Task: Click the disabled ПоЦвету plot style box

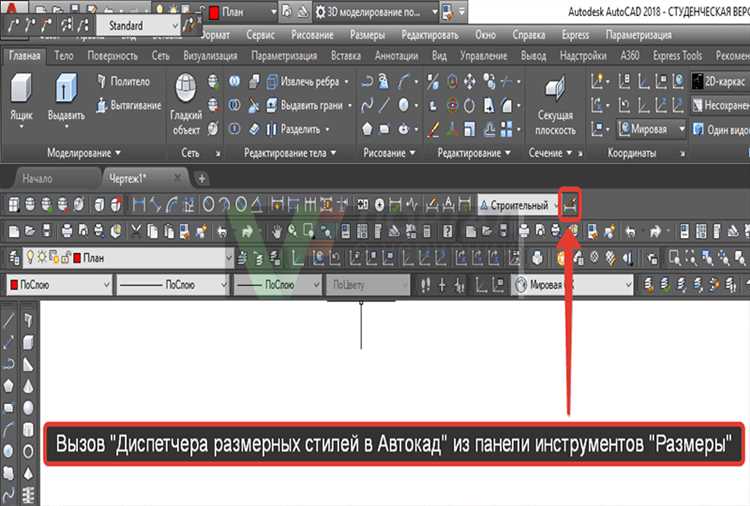Action: [367, 285]
